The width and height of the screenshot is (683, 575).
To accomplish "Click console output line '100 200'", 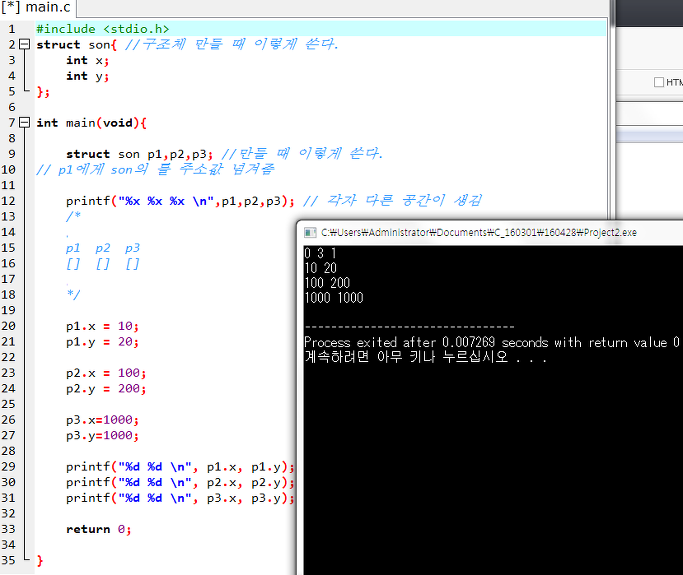I will click(x=327, y=283).
